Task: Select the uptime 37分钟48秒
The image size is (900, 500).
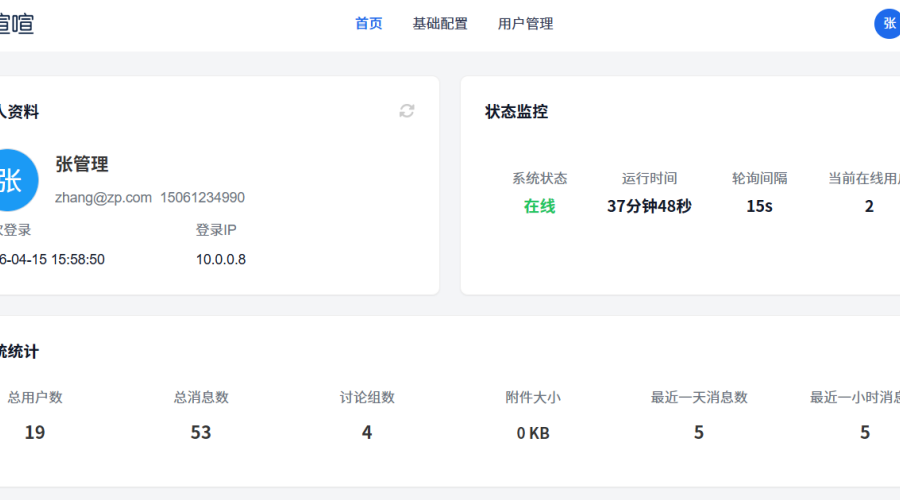Action: coord(649,206)
